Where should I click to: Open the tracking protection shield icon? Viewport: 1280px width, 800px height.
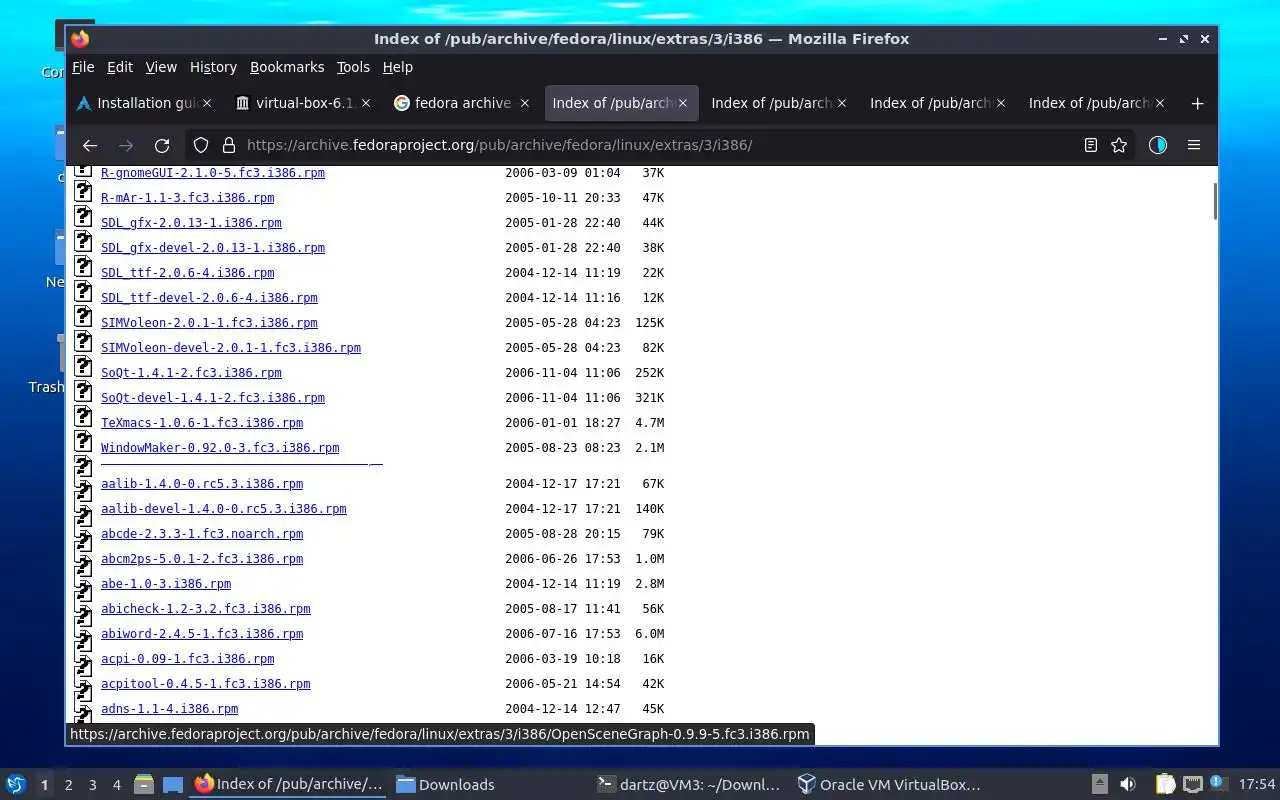coord(201,145)
